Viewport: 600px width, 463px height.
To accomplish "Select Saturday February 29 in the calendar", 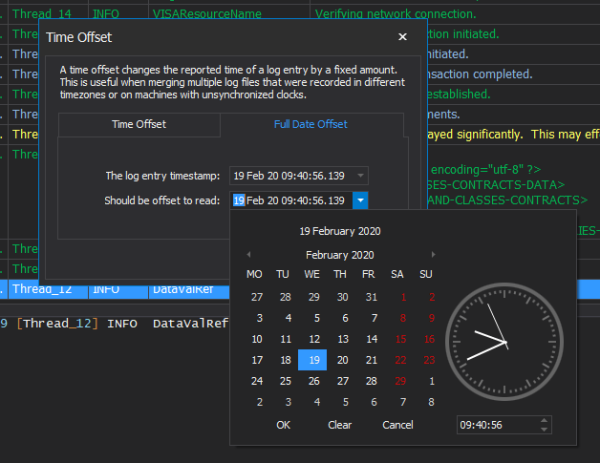I will [400, 381].
